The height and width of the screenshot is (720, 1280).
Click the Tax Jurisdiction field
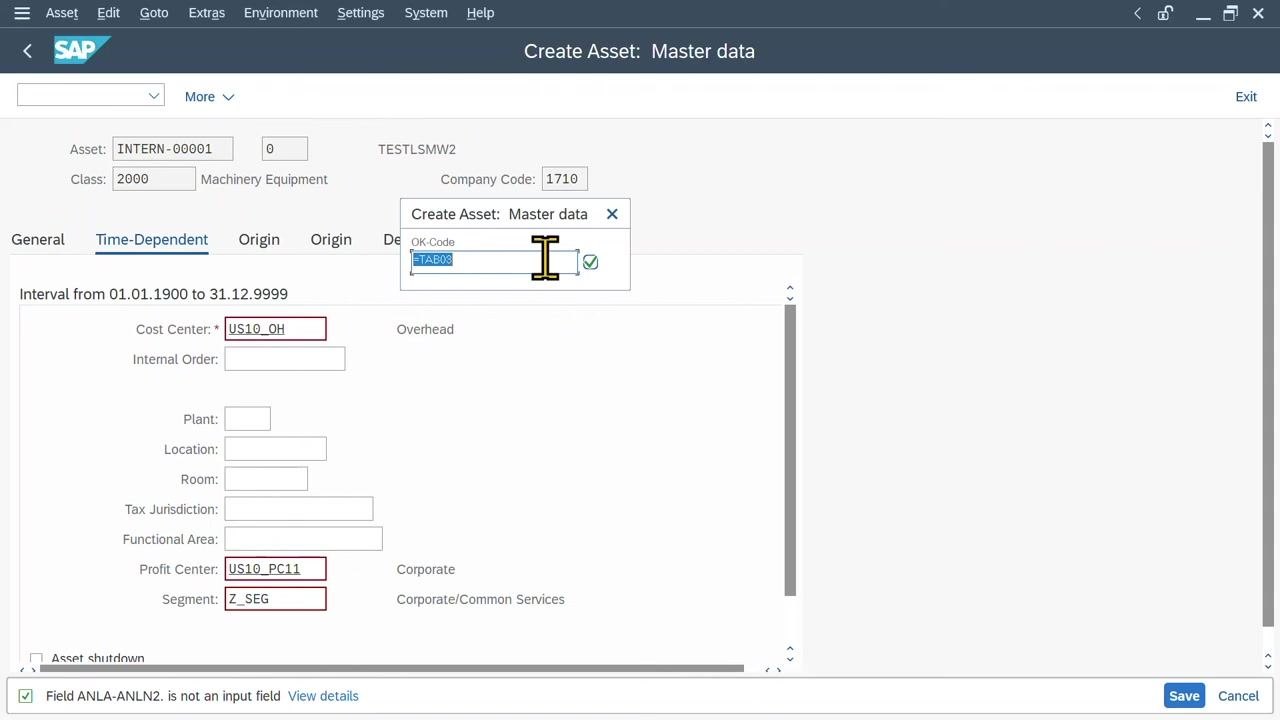coord(299,509)
